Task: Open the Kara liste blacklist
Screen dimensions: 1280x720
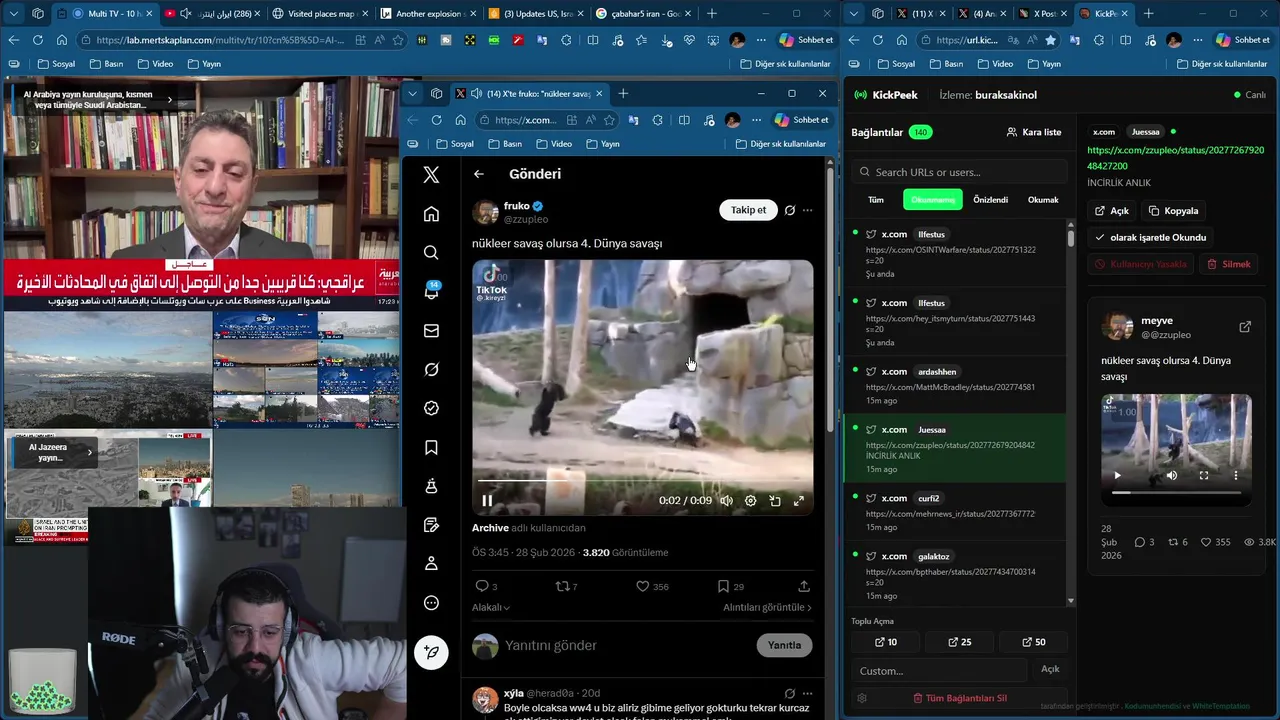Action: [x=1034, y=132]
